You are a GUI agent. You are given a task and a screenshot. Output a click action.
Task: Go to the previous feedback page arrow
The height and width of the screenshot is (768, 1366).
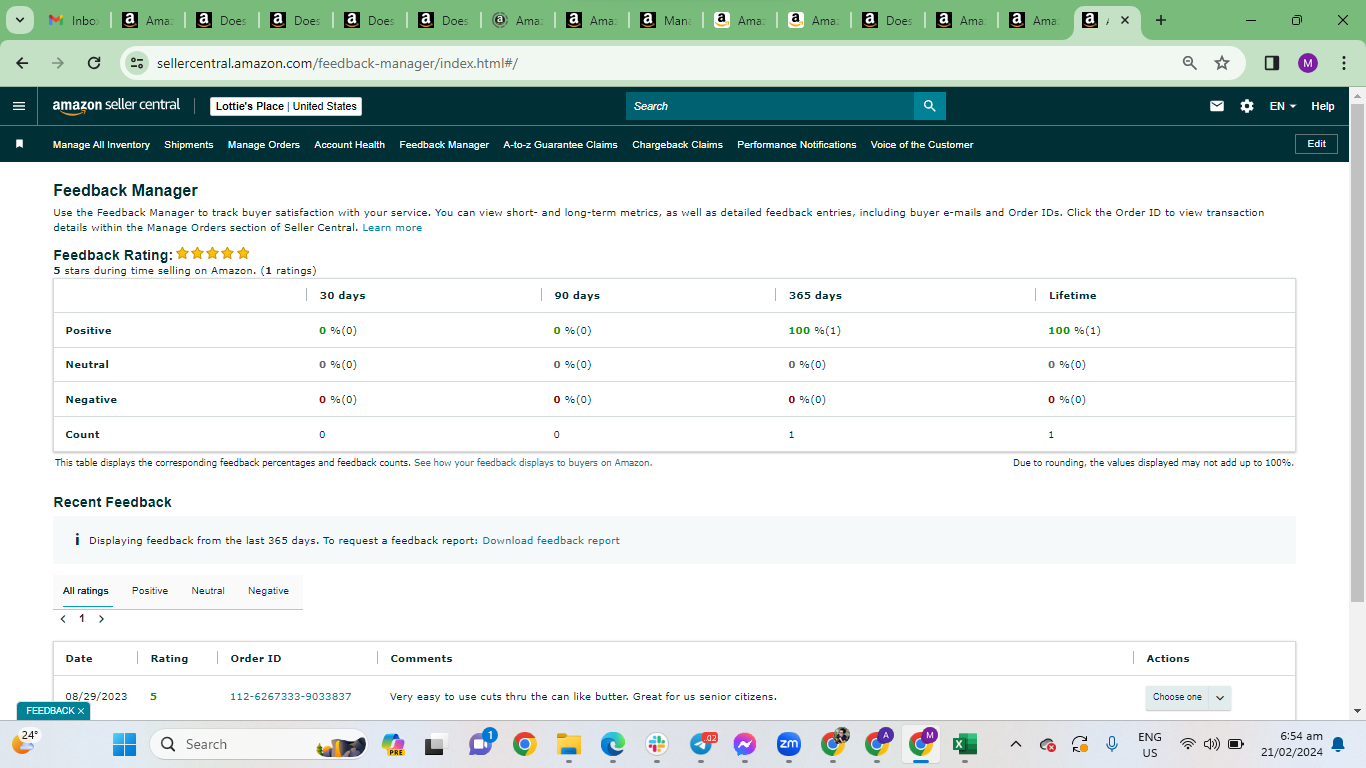click(63, 619)
